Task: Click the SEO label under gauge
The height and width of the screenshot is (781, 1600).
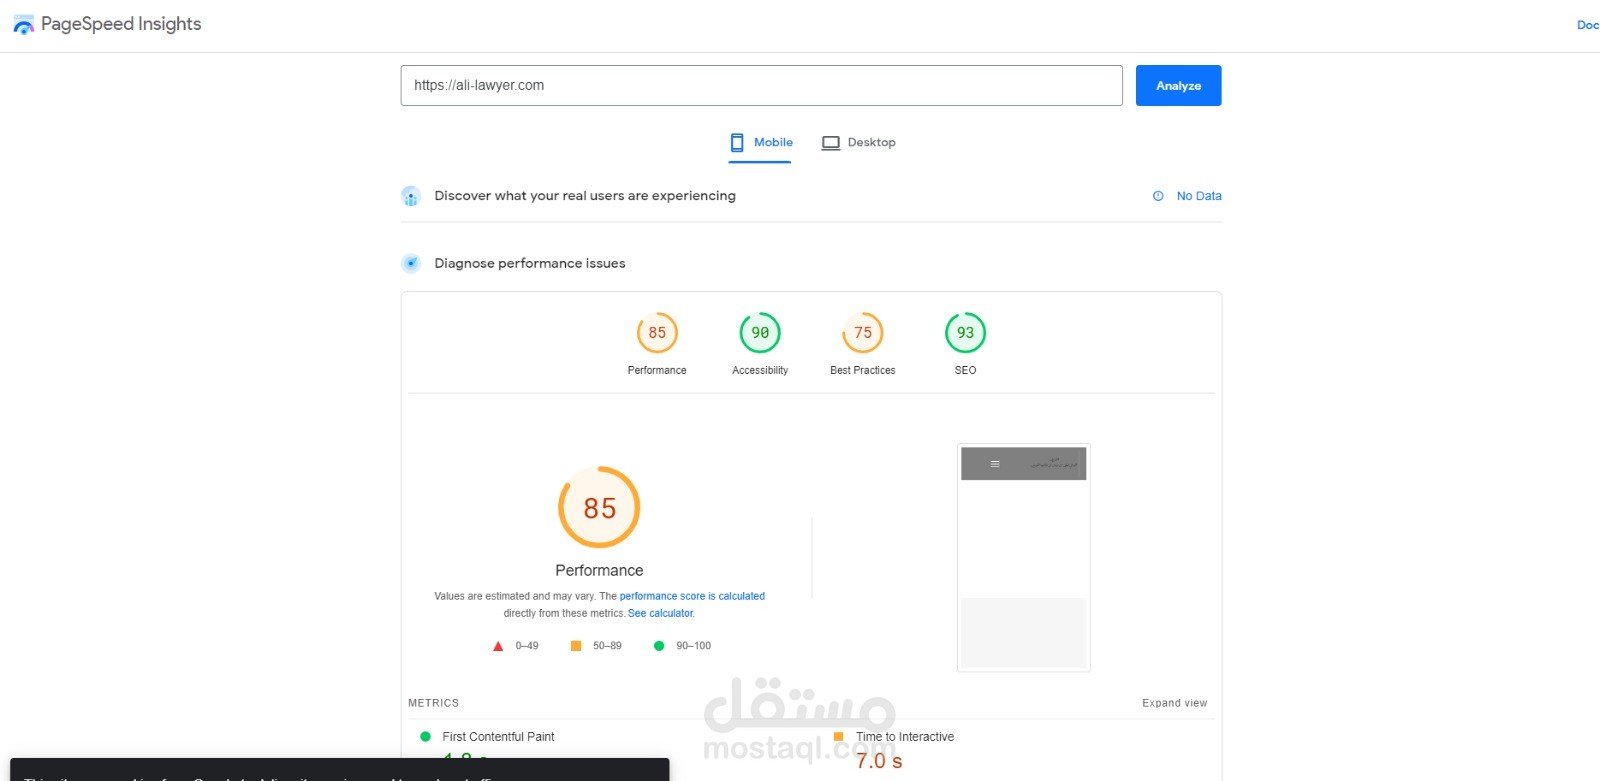Action: 965,370
